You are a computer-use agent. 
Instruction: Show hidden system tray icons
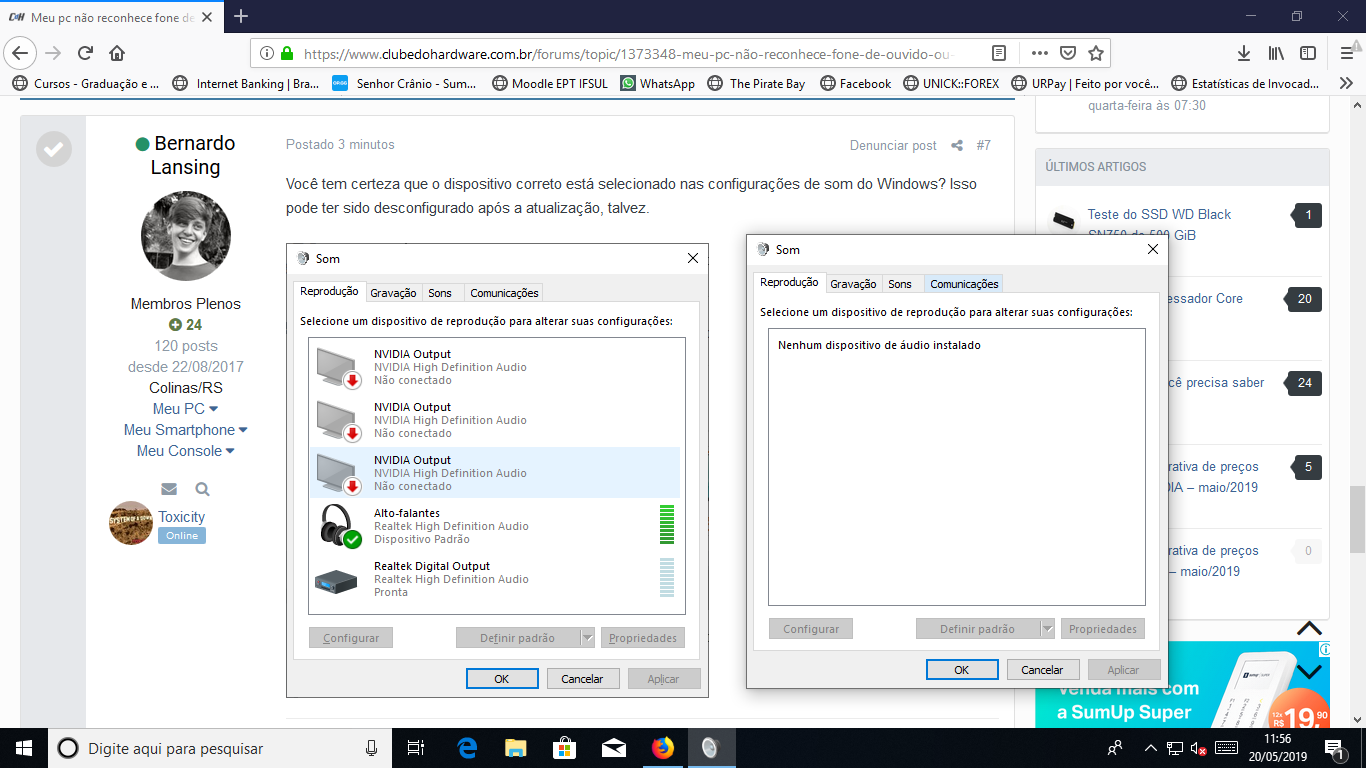coord(1150,748)
